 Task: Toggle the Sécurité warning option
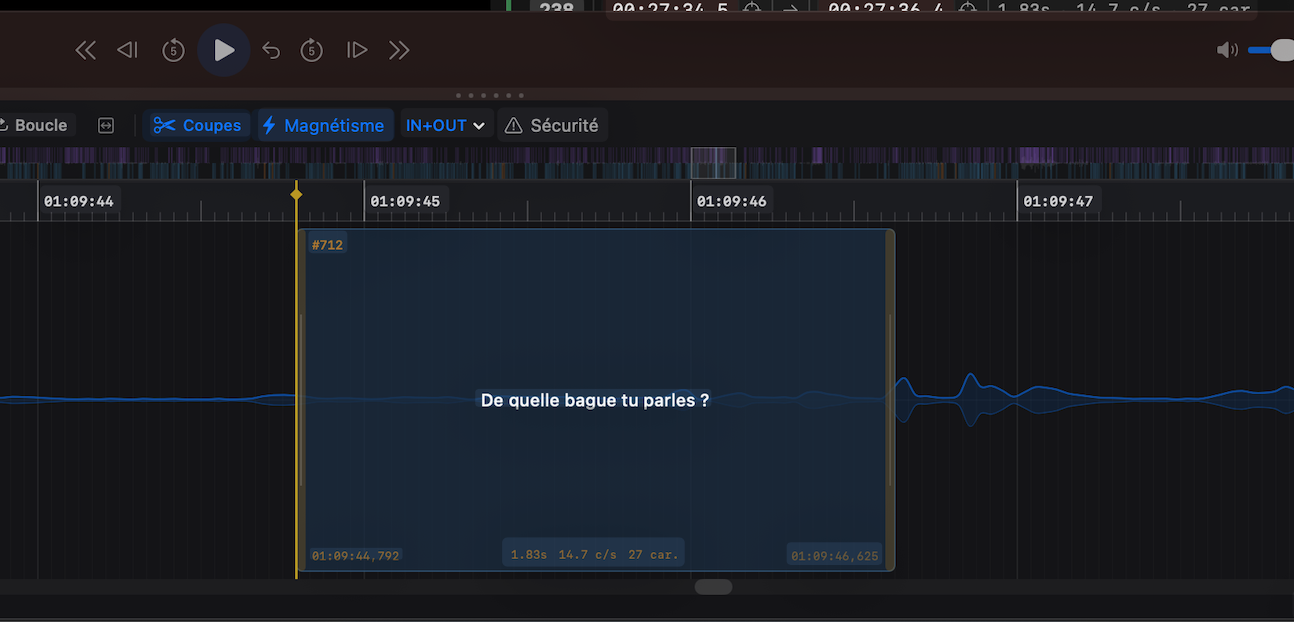(x=552, y=125)
